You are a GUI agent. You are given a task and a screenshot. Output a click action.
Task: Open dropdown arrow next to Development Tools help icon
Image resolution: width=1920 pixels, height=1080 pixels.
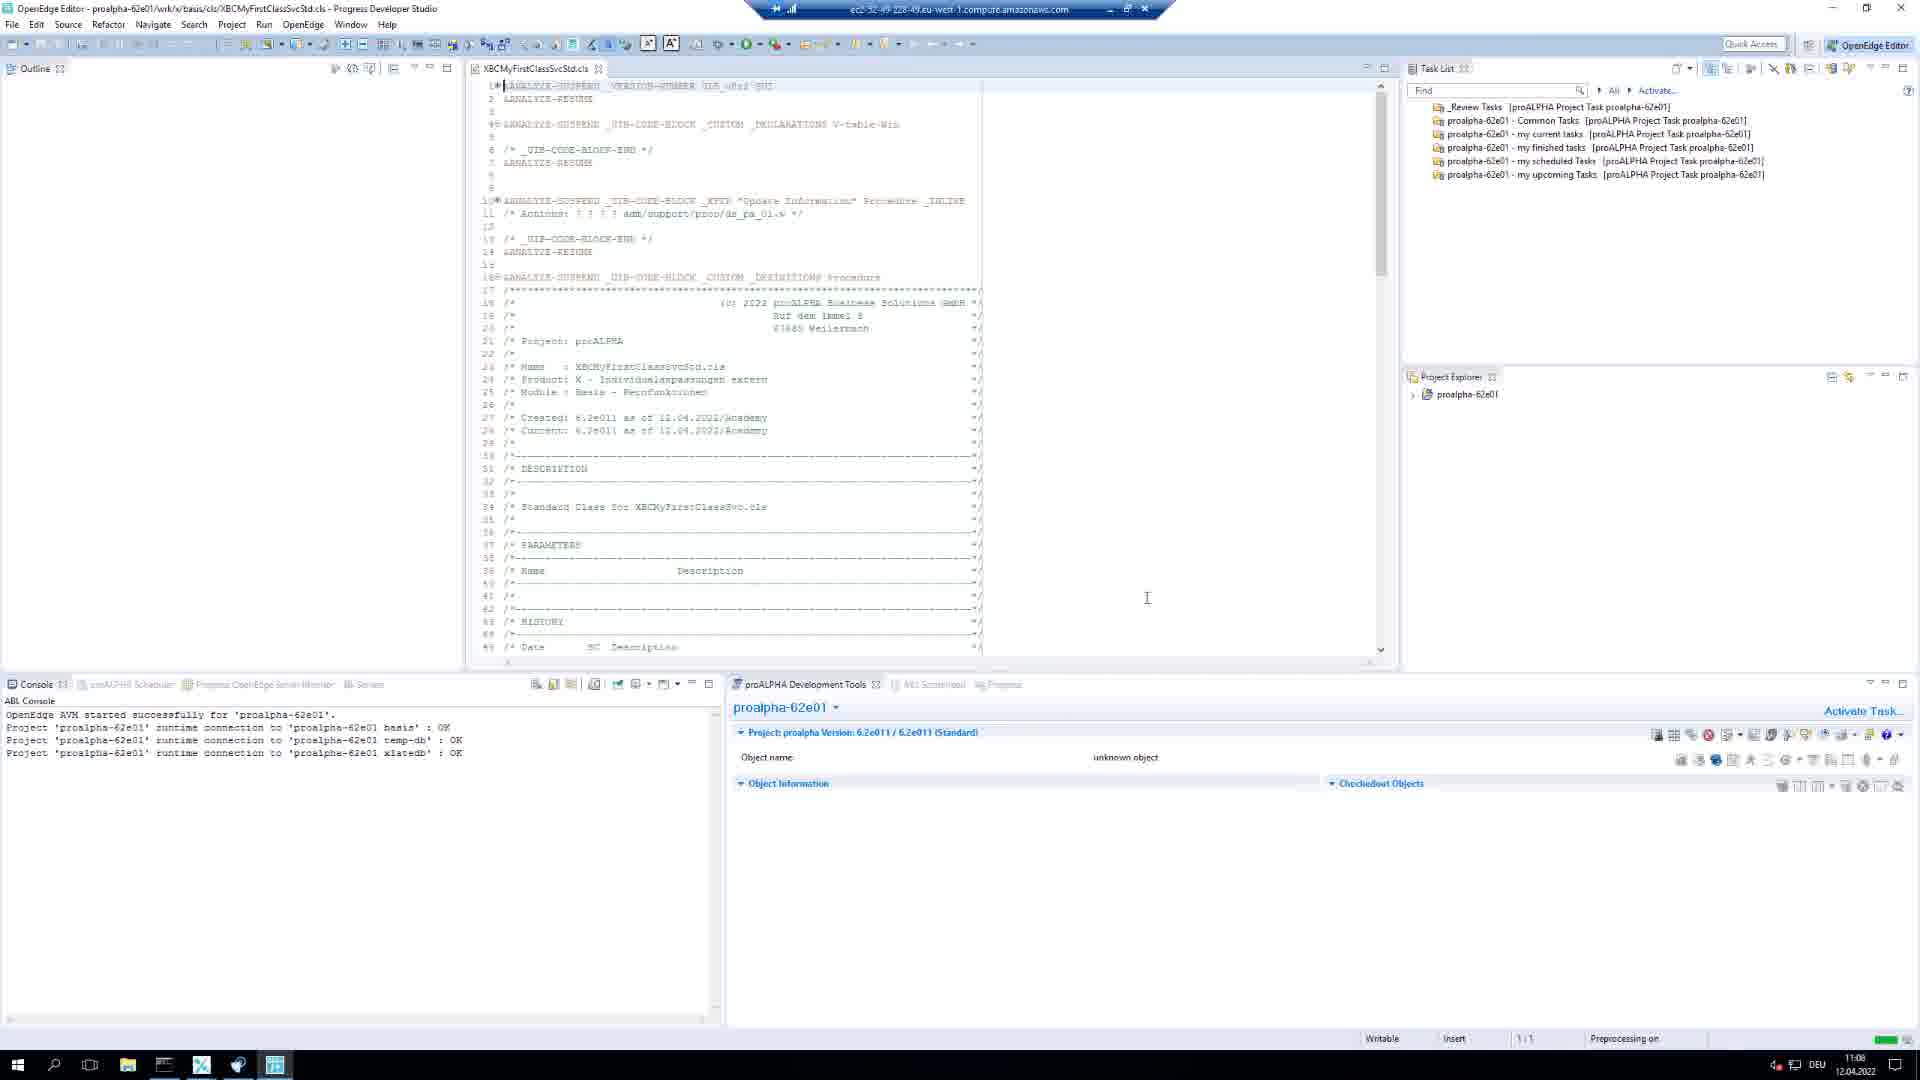[1900, 735]
